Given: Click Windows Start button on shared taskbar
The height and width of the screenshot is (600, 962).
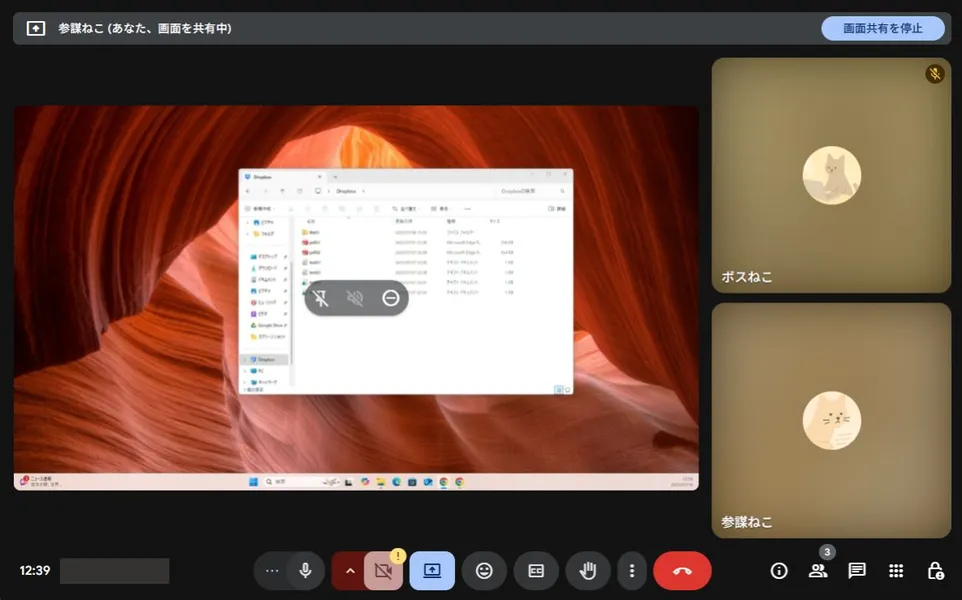Looking at the screenshot, I should point(253,482).
